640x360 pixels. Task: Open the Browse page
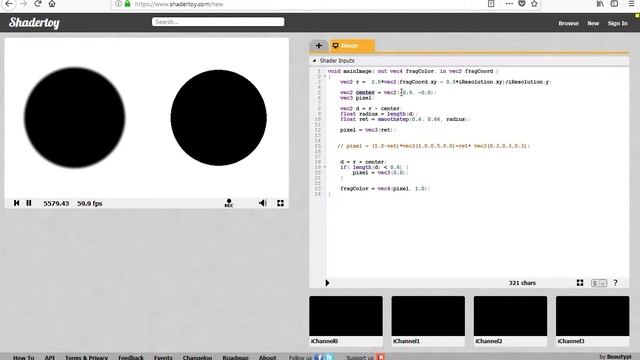tap(569, 23)
